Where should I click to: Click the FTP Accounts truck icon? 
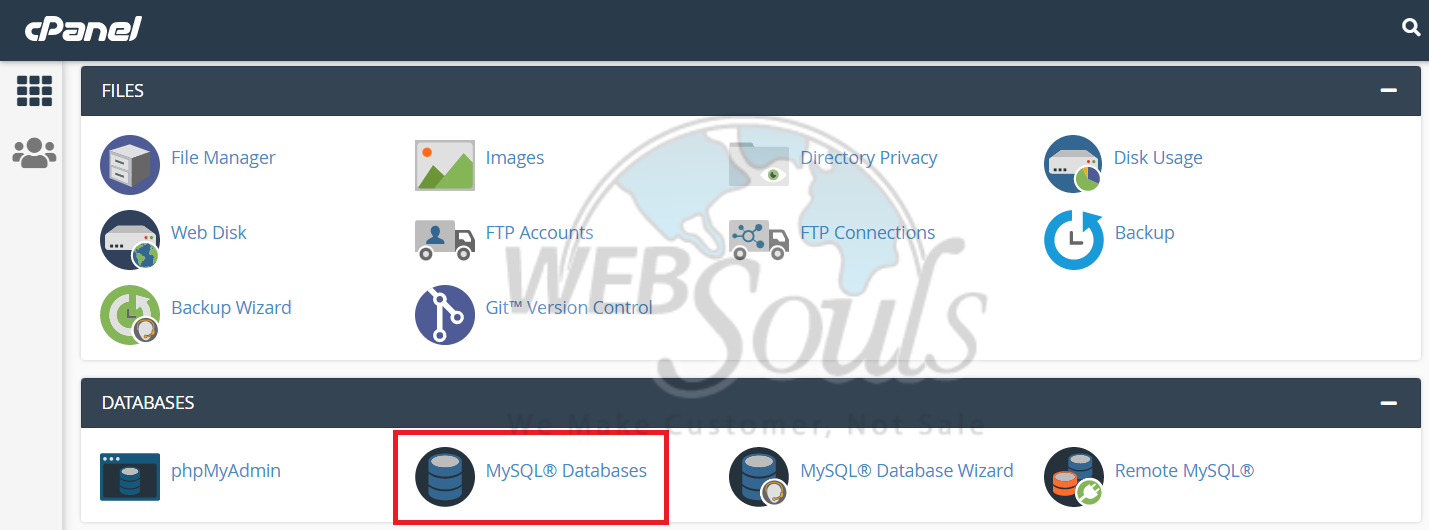tap(445, 240)
